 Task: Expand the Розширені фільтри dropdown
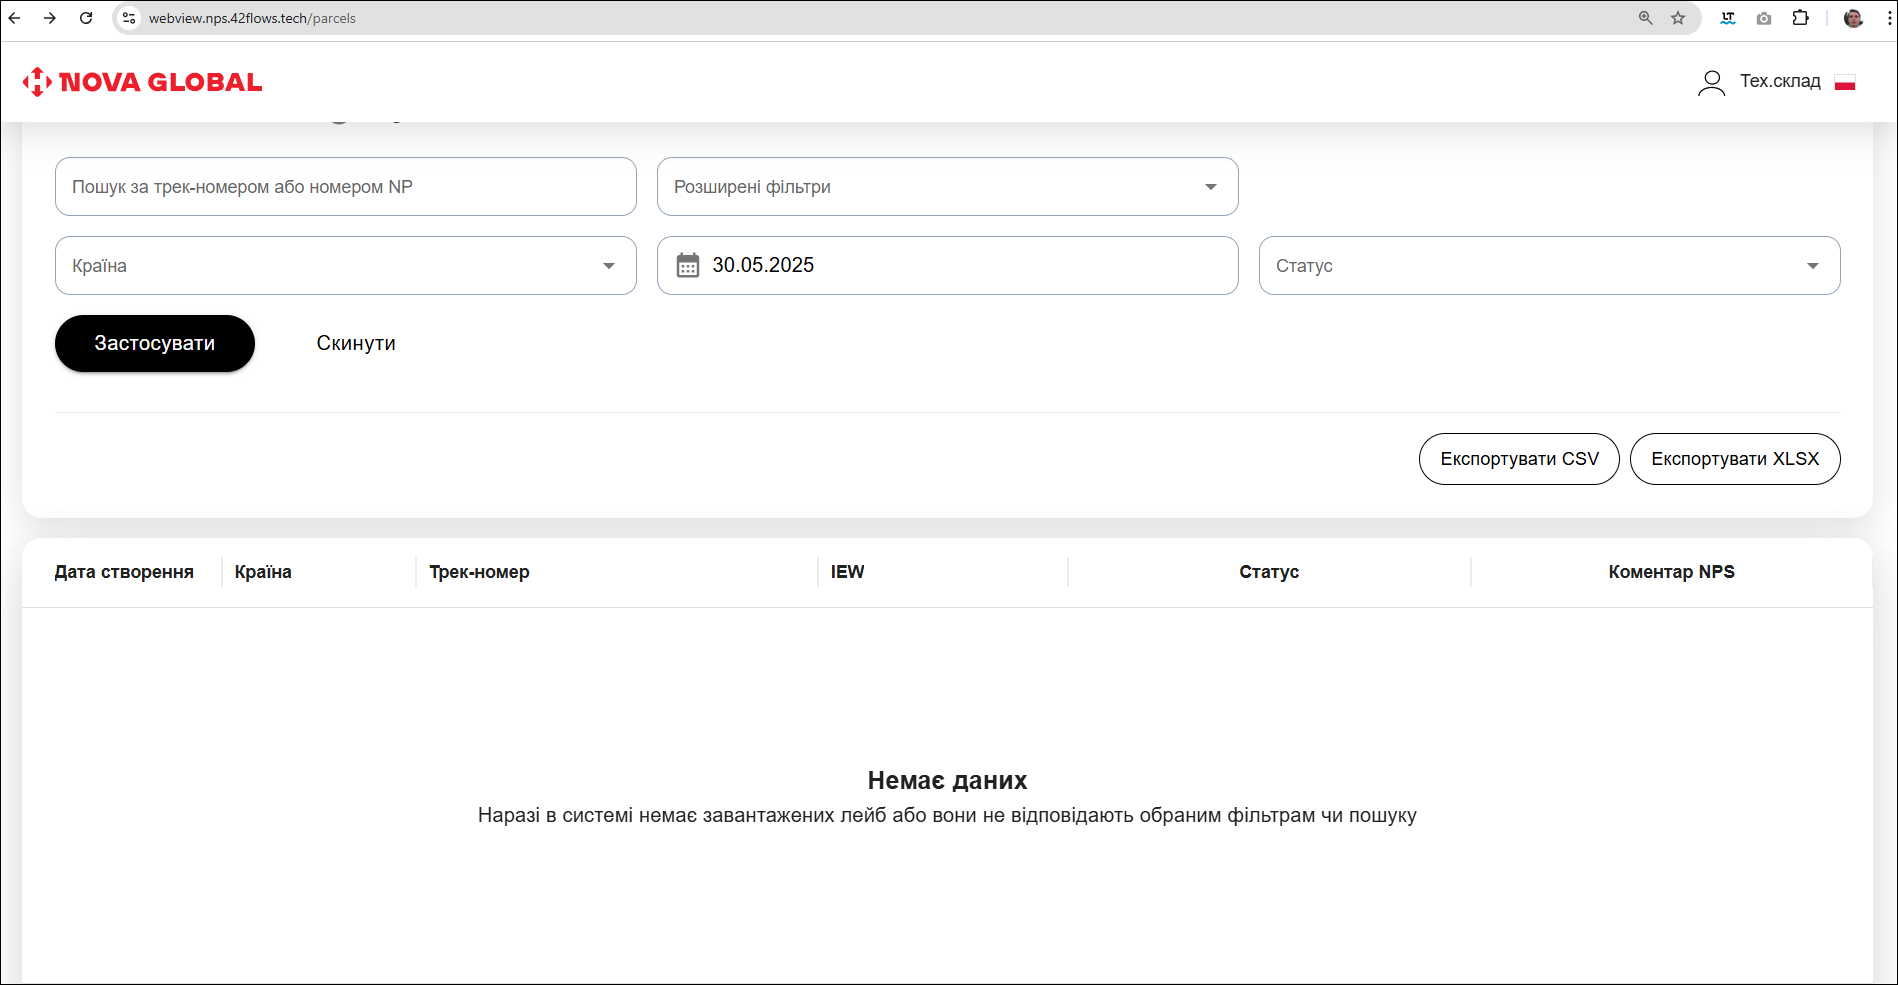pos(947,187)
